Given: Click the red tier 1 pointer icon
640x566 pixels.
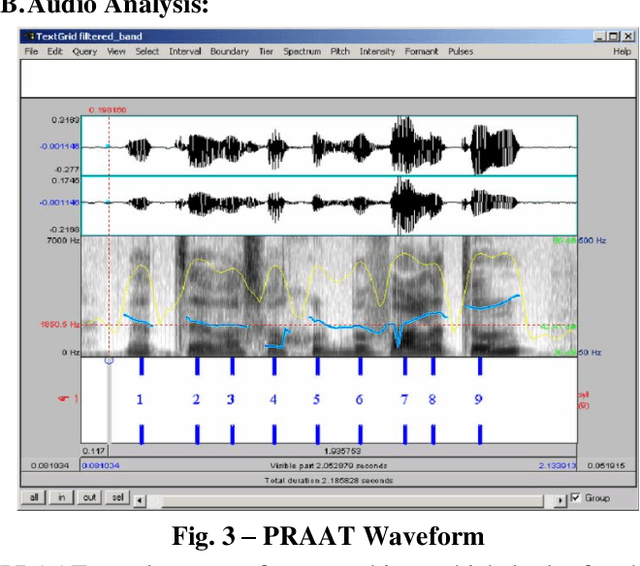Looking at the screenshot, I should point(62,400).
